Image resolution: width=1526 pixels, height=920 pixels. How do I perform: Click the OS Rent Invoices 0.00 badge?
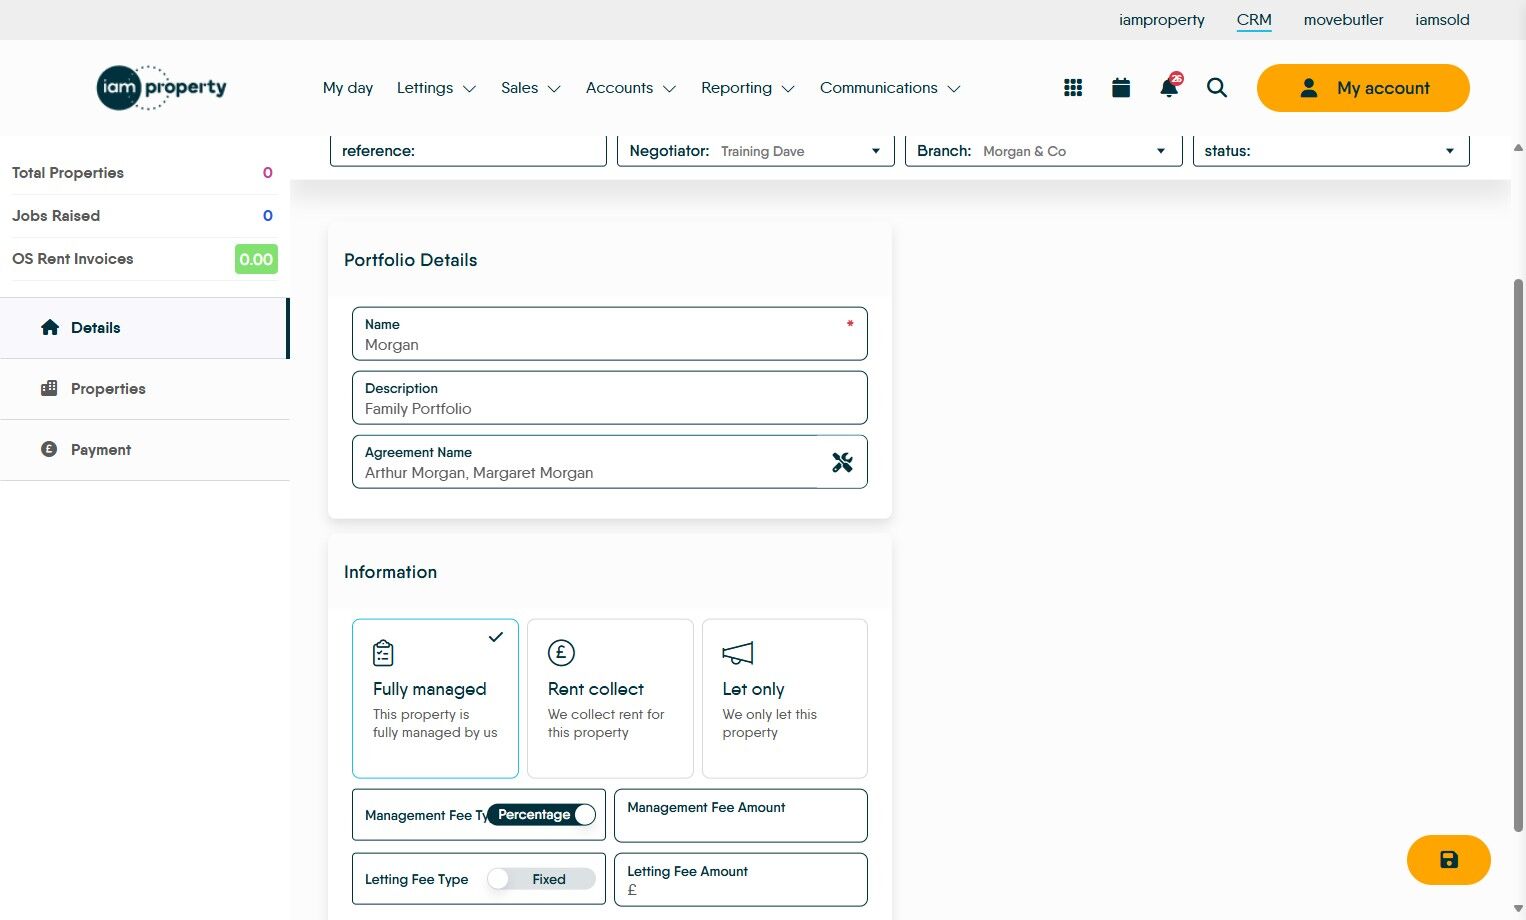[256, 259]
